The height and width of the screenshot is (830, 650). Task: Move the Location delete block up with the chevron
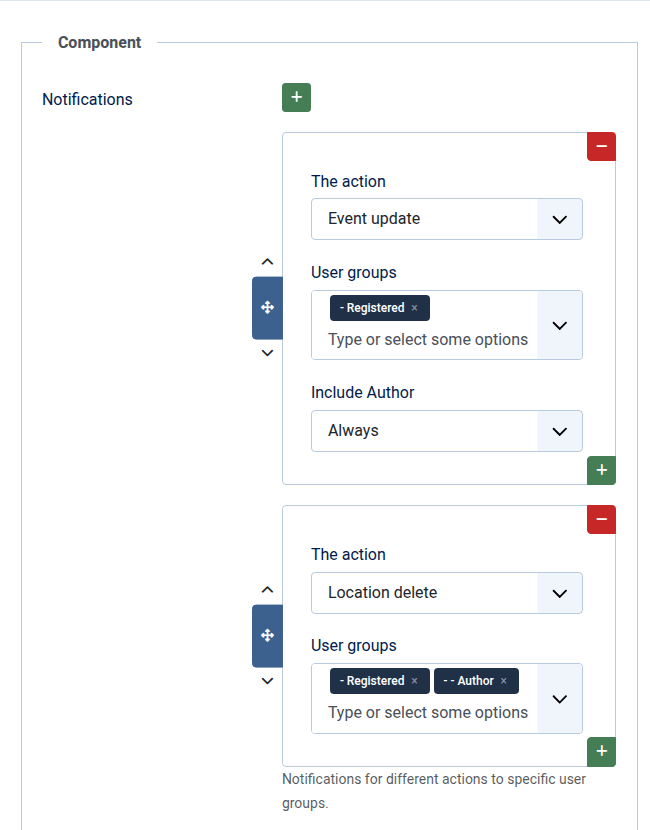[x=267, y=589]
